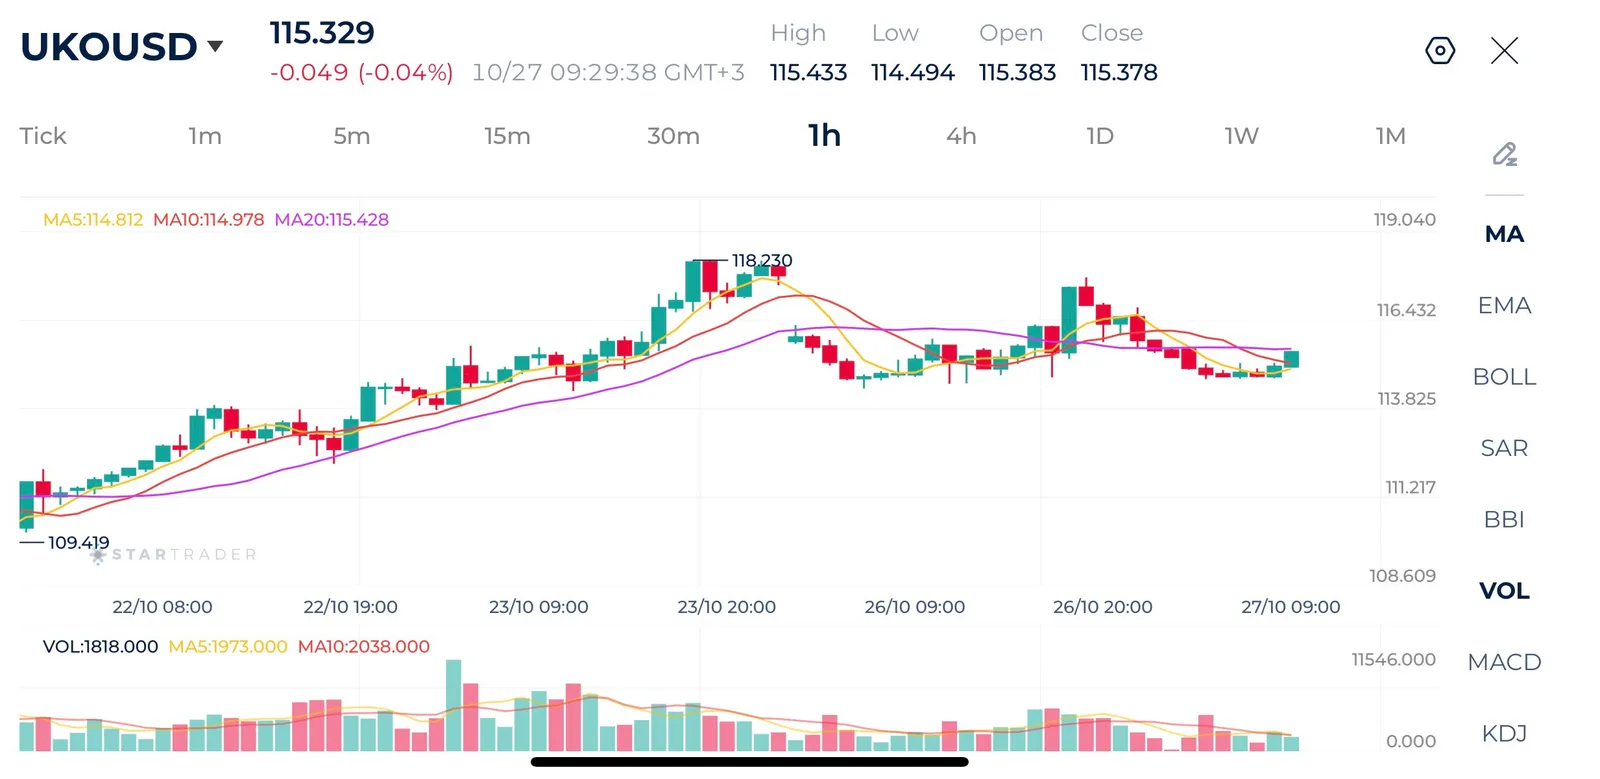Toggle the MA indicator
This screenshot has width=1600, height=779.
(x=1504, y=234)
